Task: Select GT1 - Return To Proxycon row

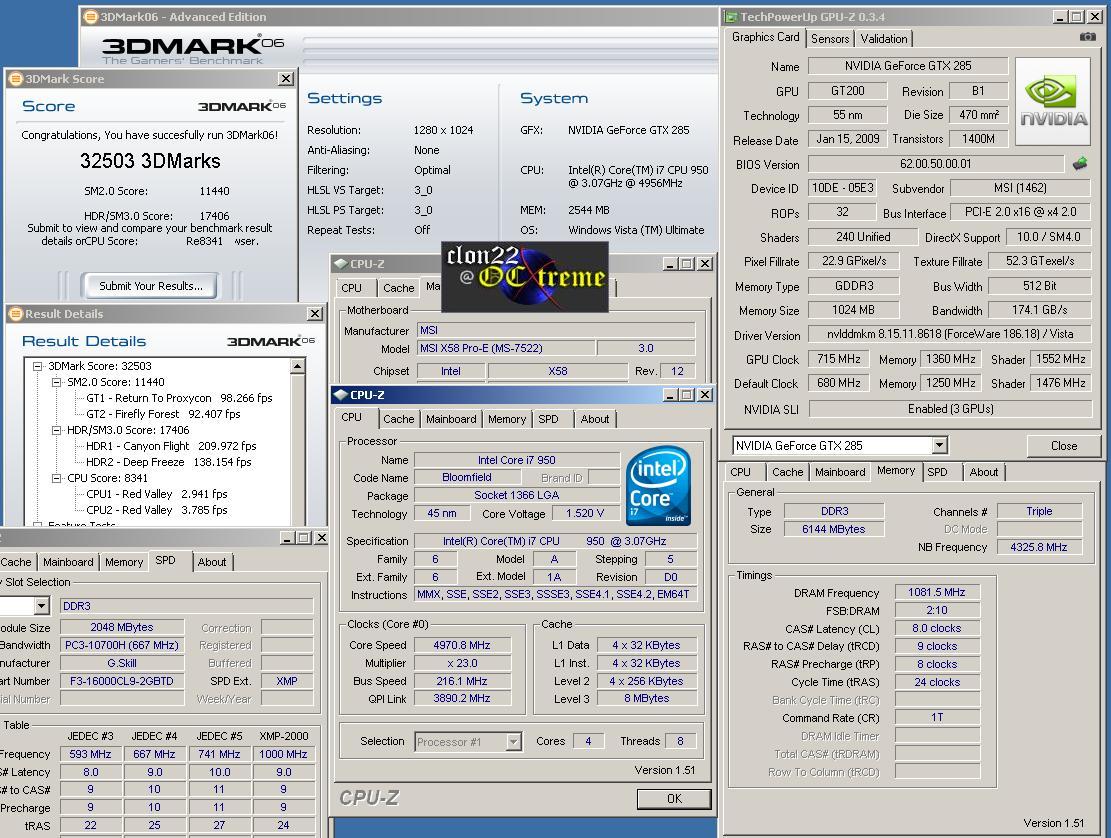Action: click(x=179, y=398)
